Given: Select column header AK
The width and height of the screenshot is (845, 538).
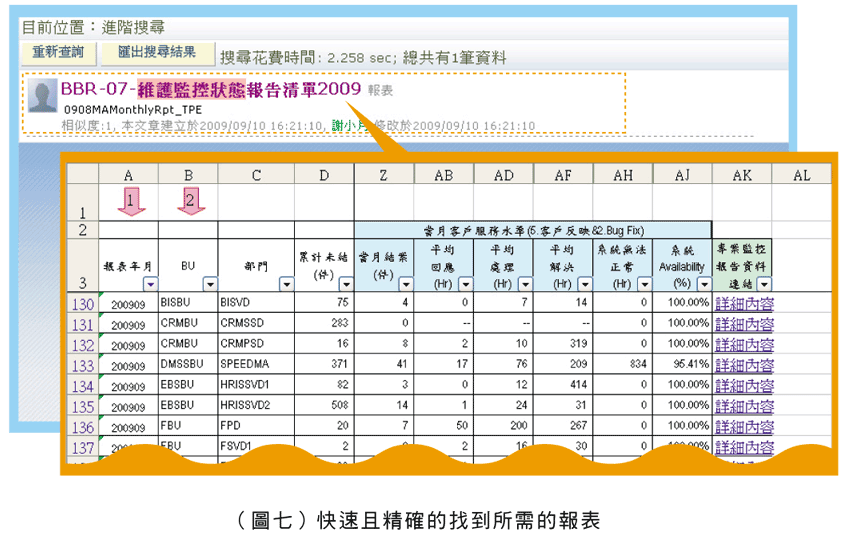Looking at the screenshot, I should tap(741, 175).
